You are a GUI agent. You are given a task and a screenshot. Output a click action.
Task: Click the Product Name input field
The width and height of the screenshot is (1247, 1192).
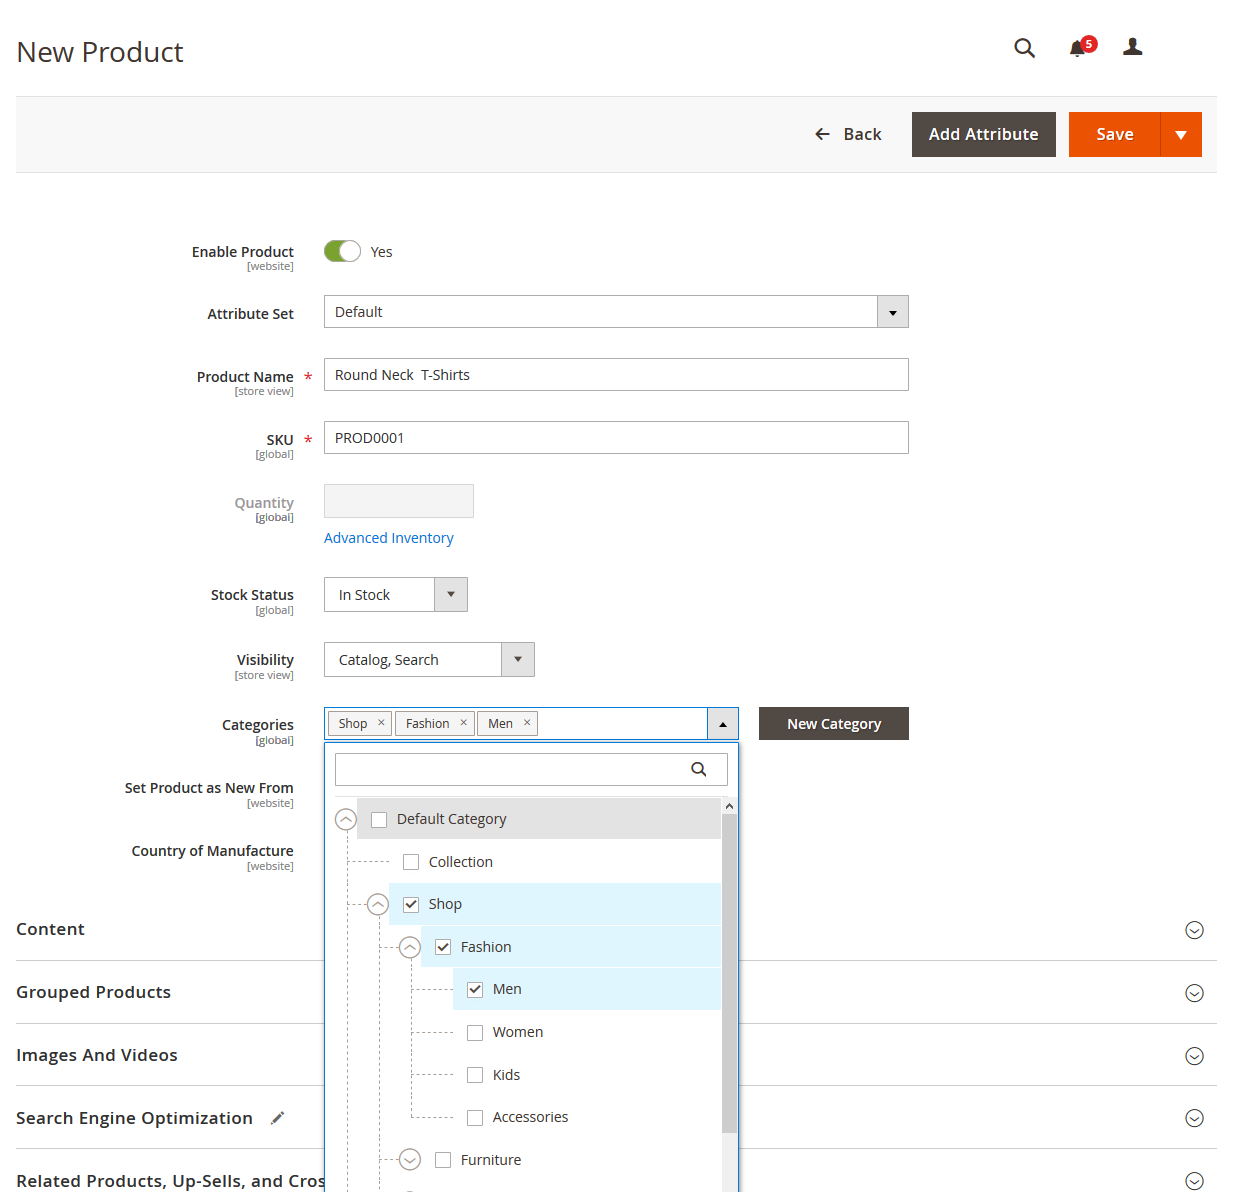point(616,375)
